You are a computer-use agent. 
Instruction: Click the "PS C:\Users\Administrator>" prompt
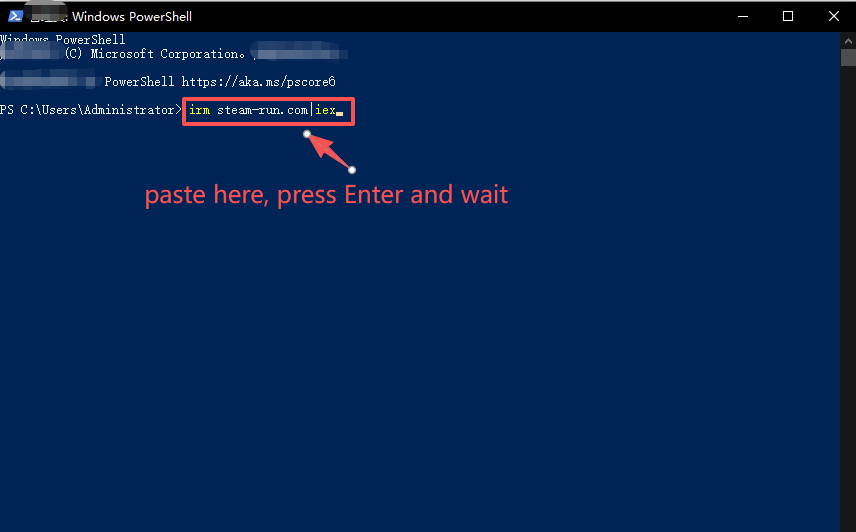(x=91, y=110)
